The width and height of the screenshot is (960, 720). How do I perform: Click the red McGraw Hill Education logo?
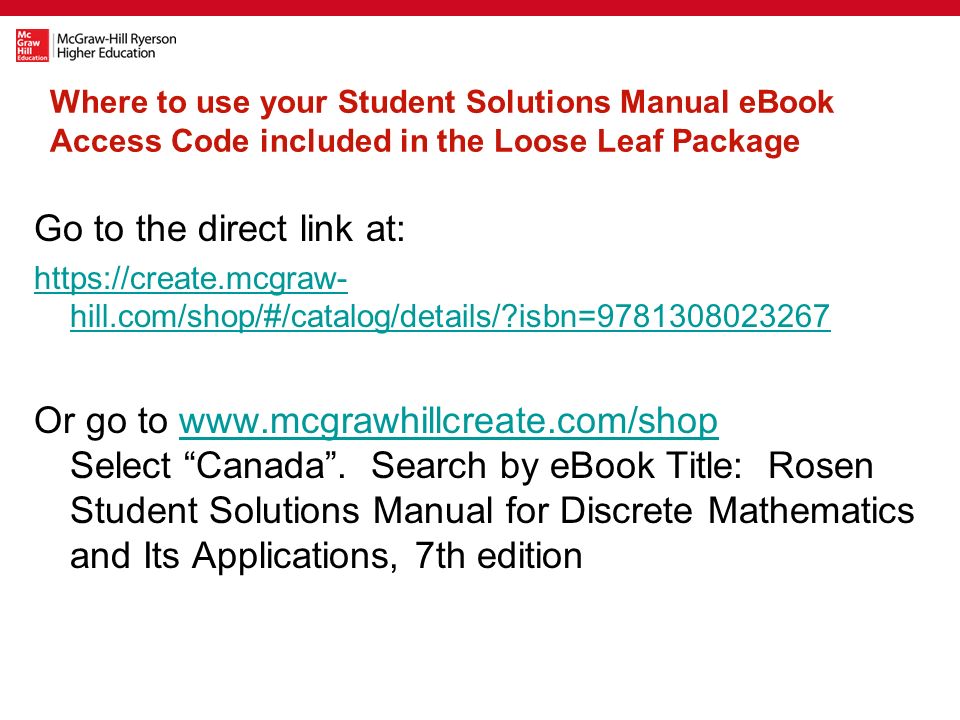click(x=32, y=46)
